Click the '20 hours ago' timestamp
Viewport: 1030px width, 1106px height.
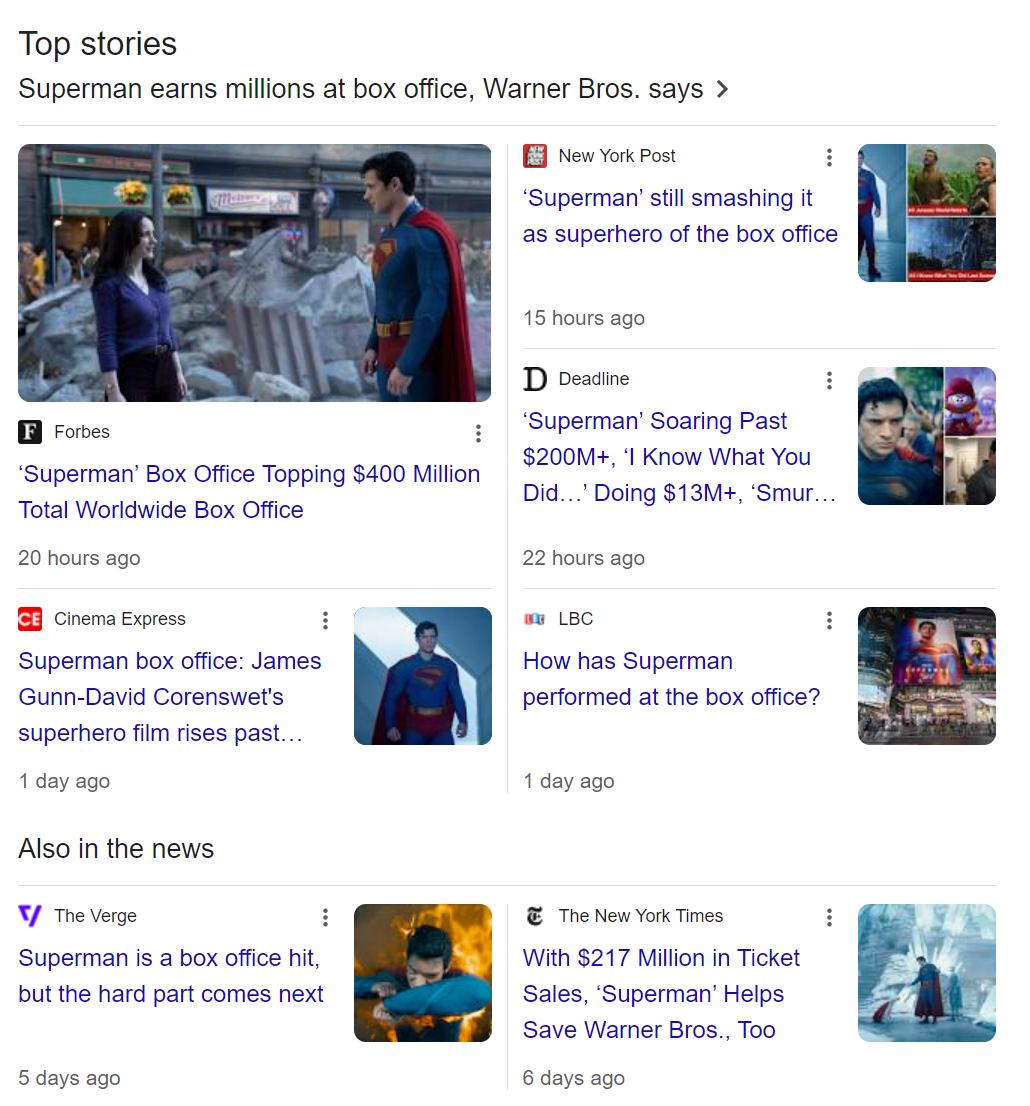[x=79, y=558]
